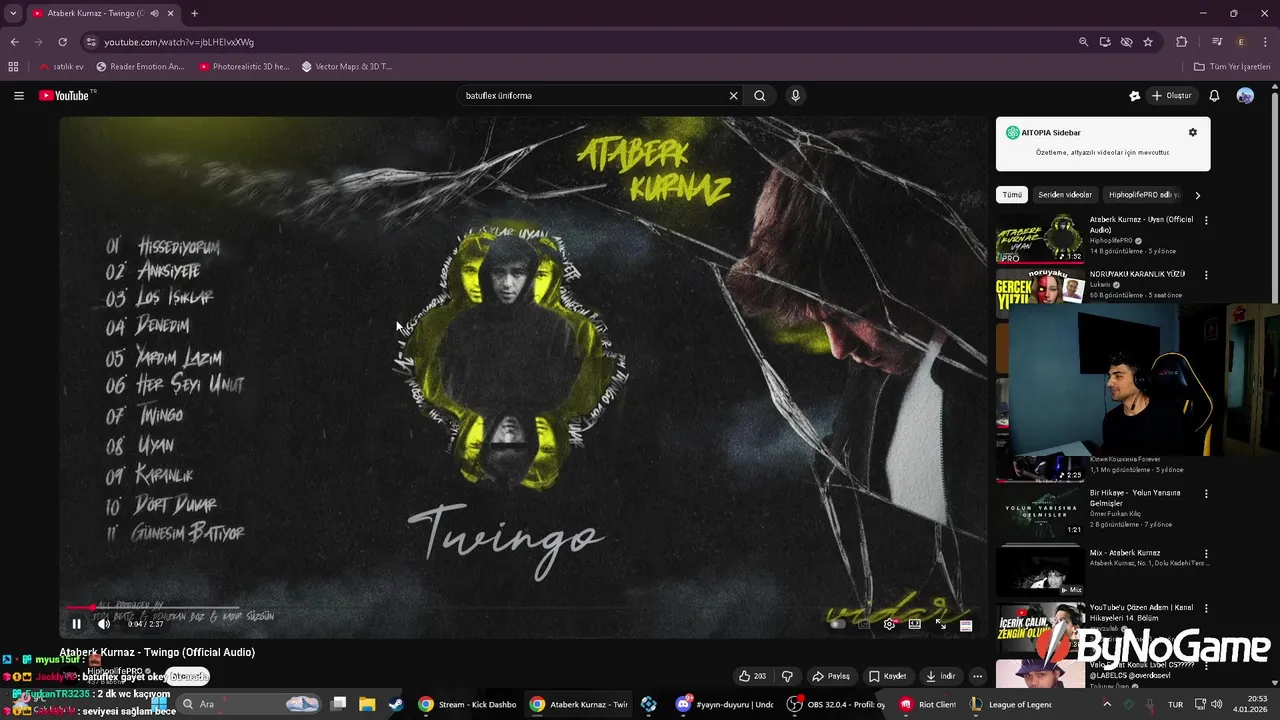Open YouTube notifications bell

tap(1214, 96)
